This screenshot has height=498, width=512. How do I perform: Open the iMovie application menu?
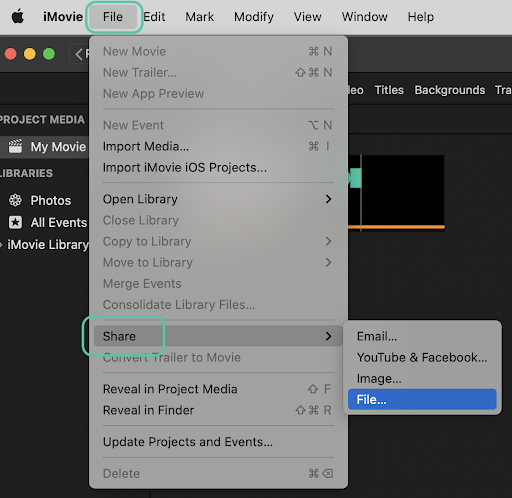point(63,17)
